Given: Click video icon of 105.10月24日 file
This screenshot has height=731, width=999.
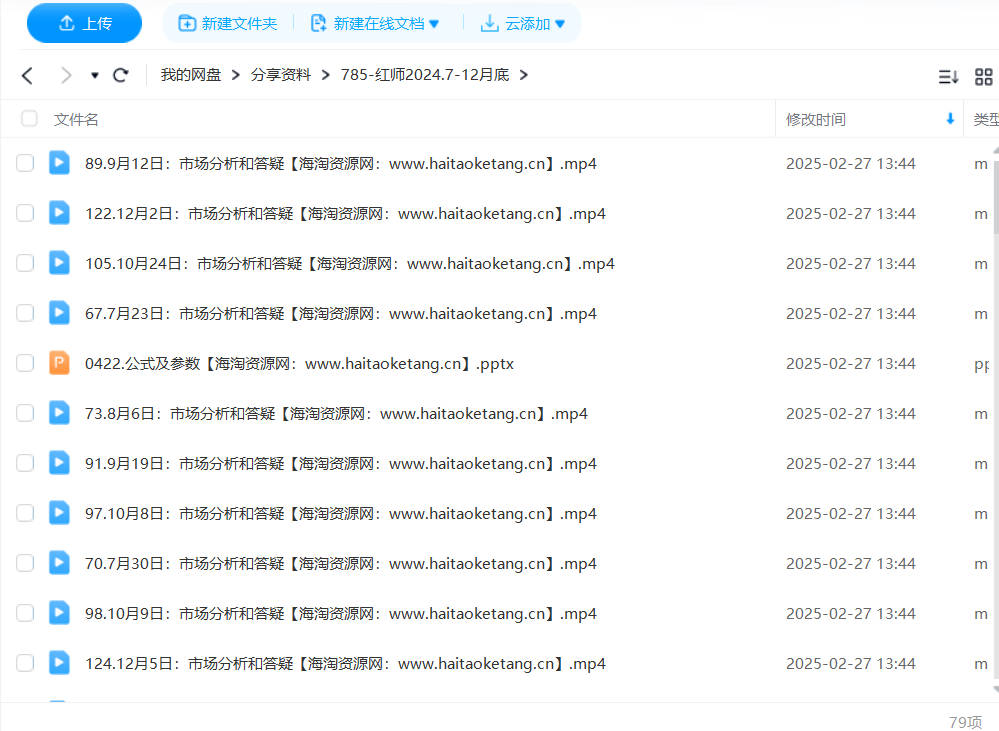Looking at the screenshot, I should 59,263.
